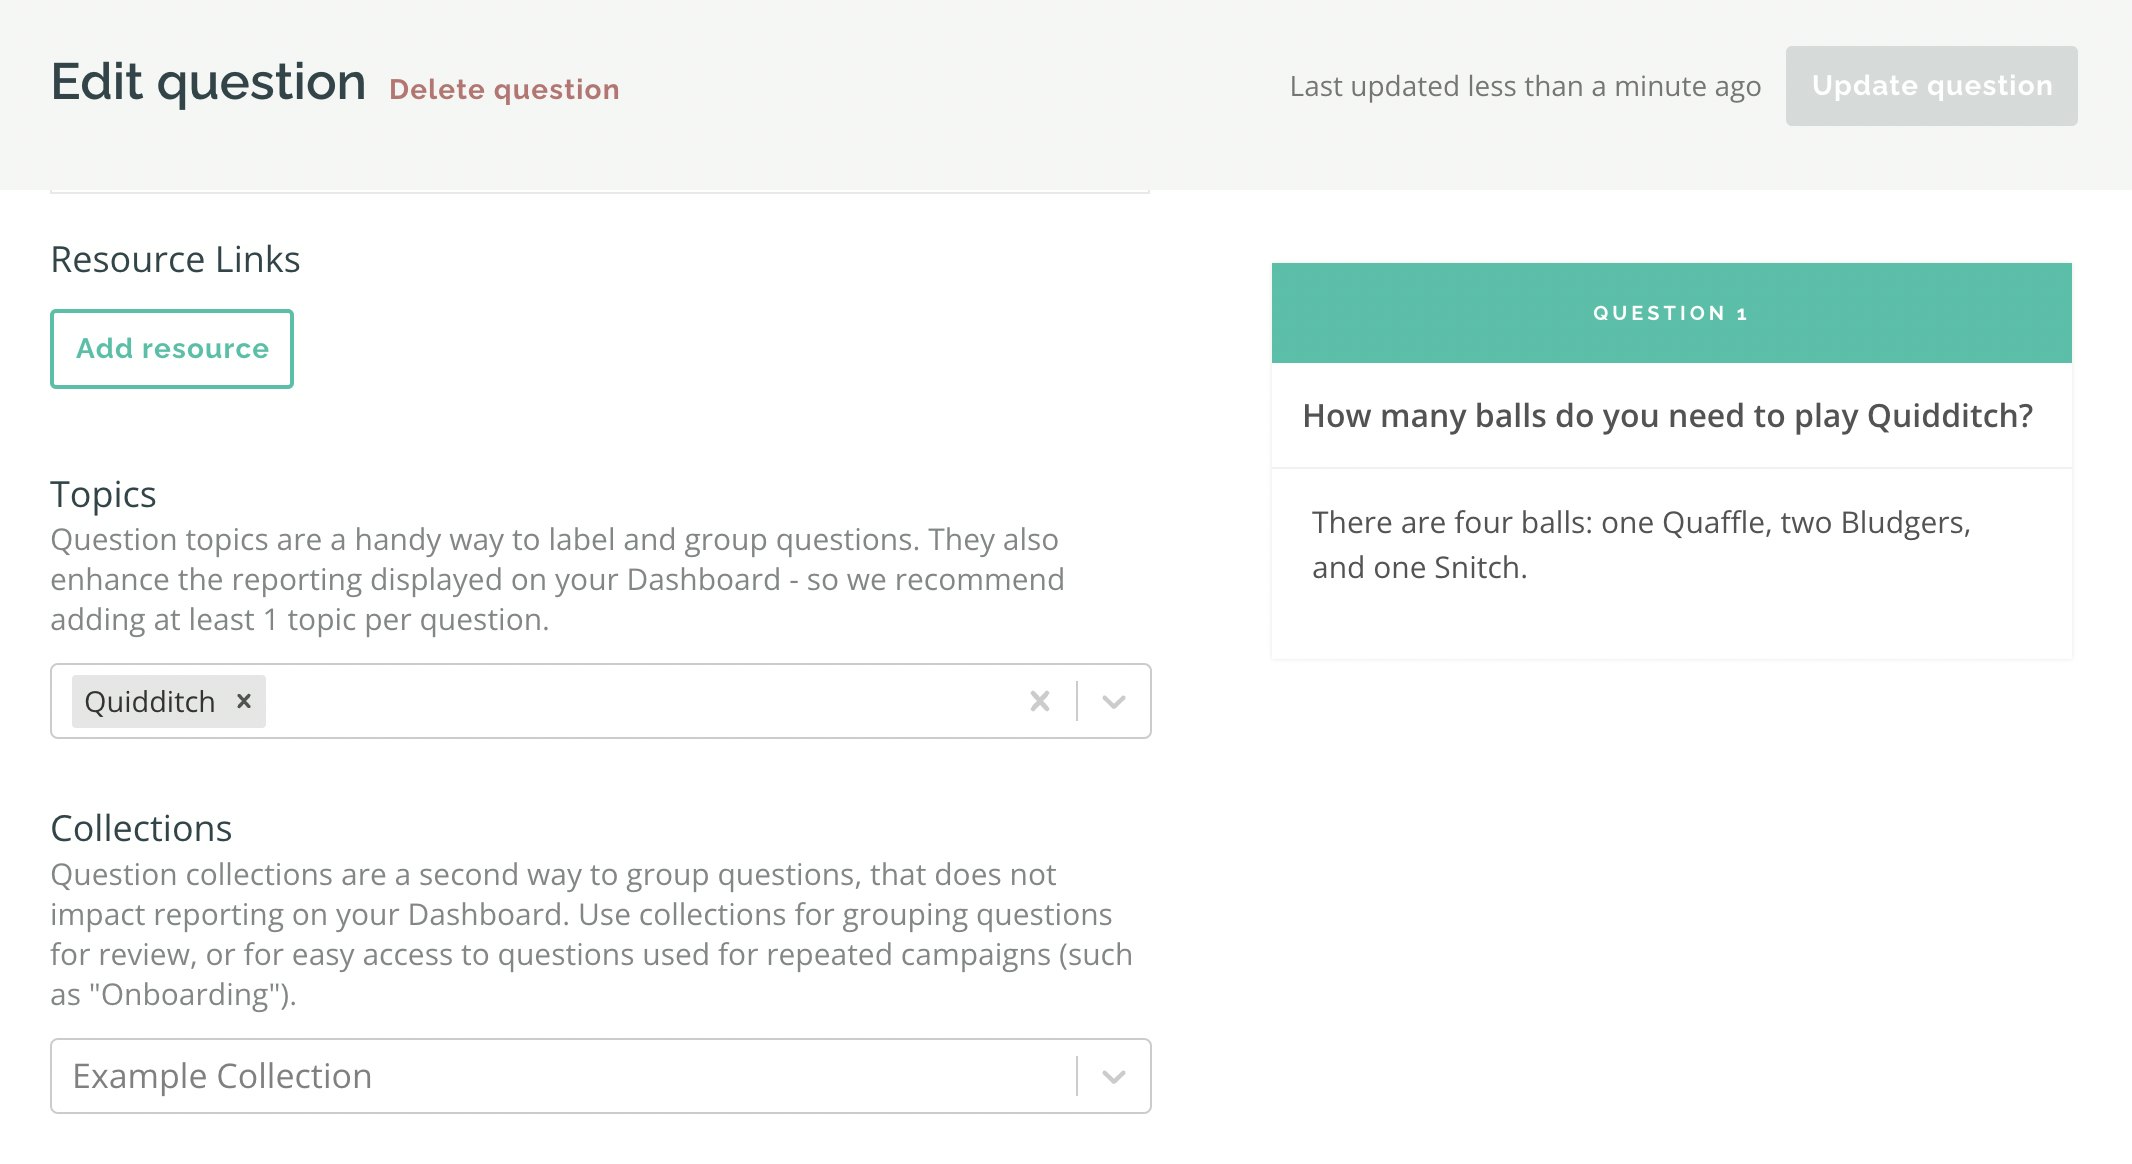Click the Add resource button
The height and width of the screenshot is (1164, 2132).
(x=171, y=348)
